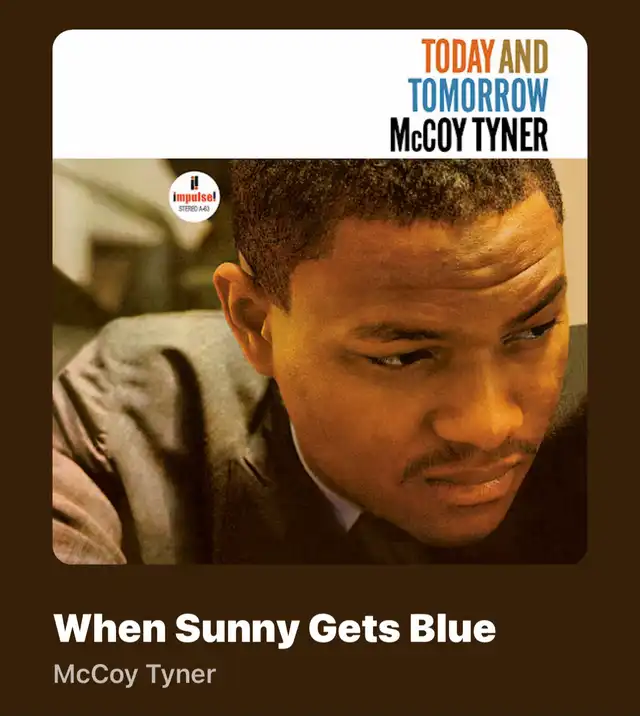Select the STEREO A-63 label in logo
Viewport: 640px width, 716px height.
coord(194,209)
